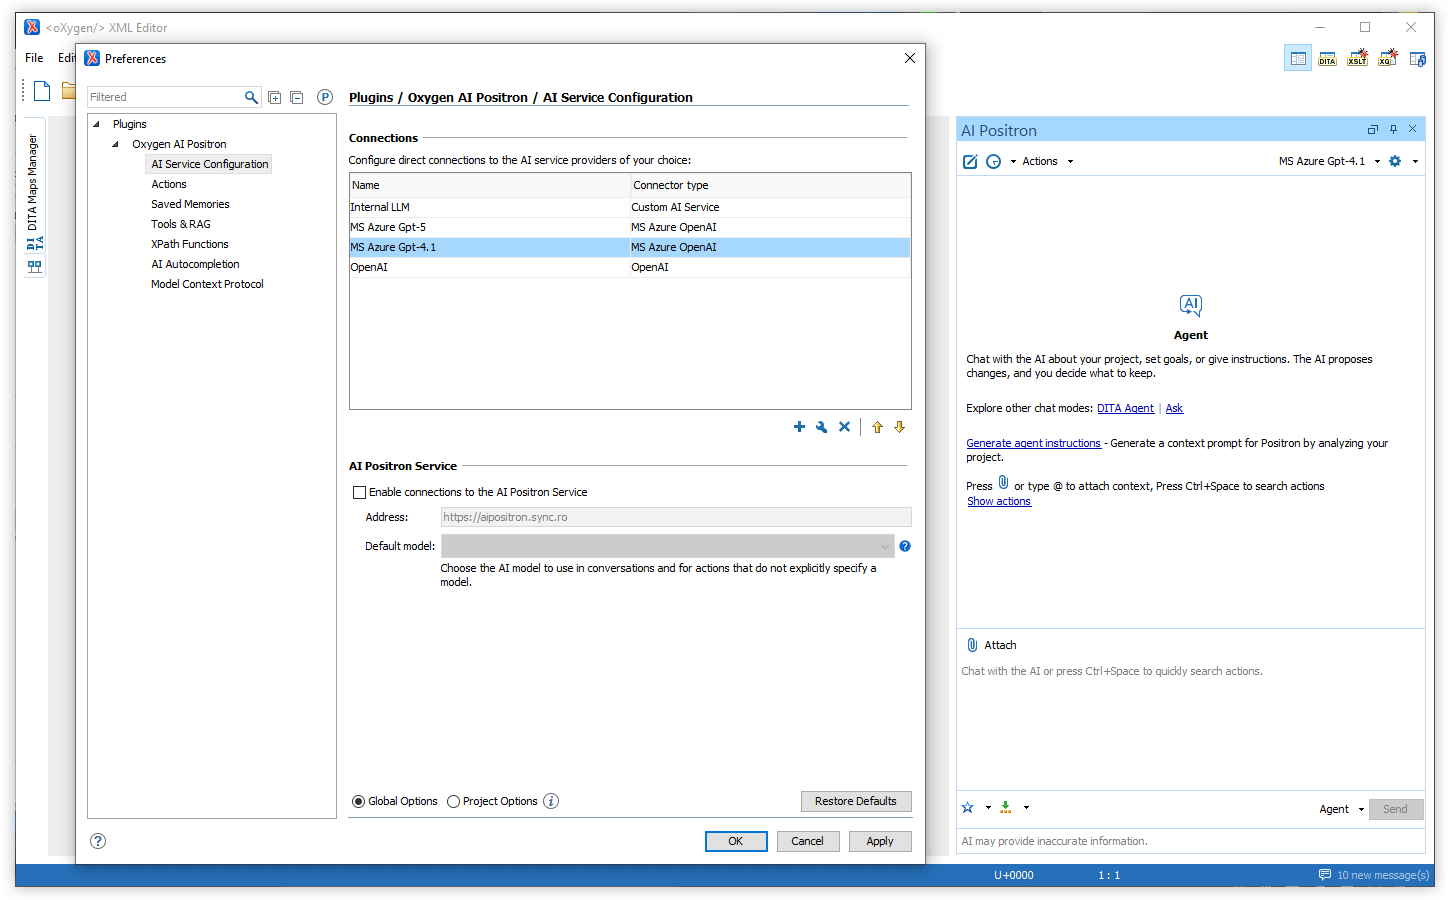Click the Restore Defaults button

[x=855, y=801]
